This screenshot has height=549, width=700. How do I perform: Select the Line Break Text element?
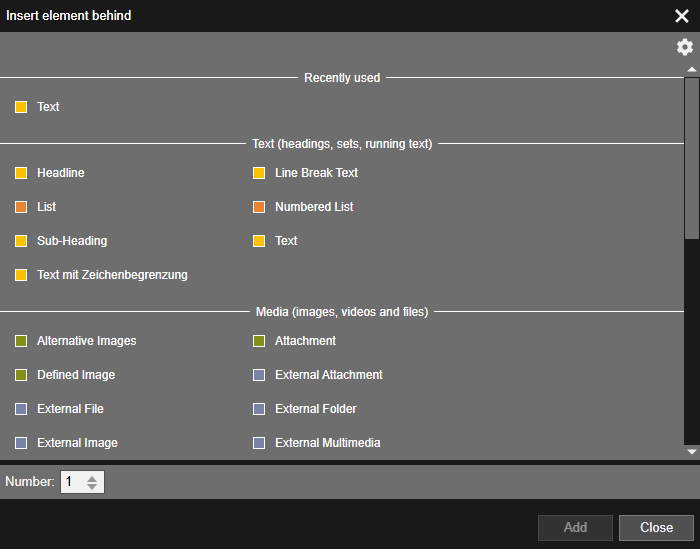pos(317,173)
